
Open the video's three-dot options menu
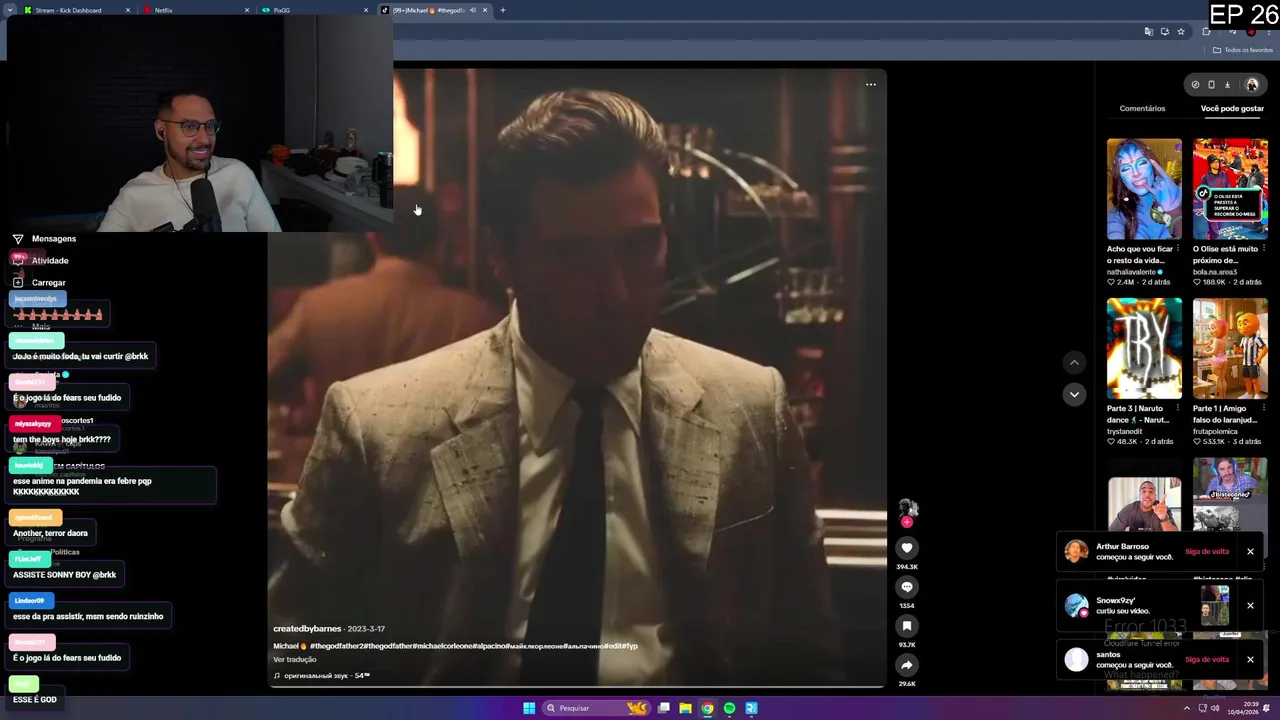871,84
